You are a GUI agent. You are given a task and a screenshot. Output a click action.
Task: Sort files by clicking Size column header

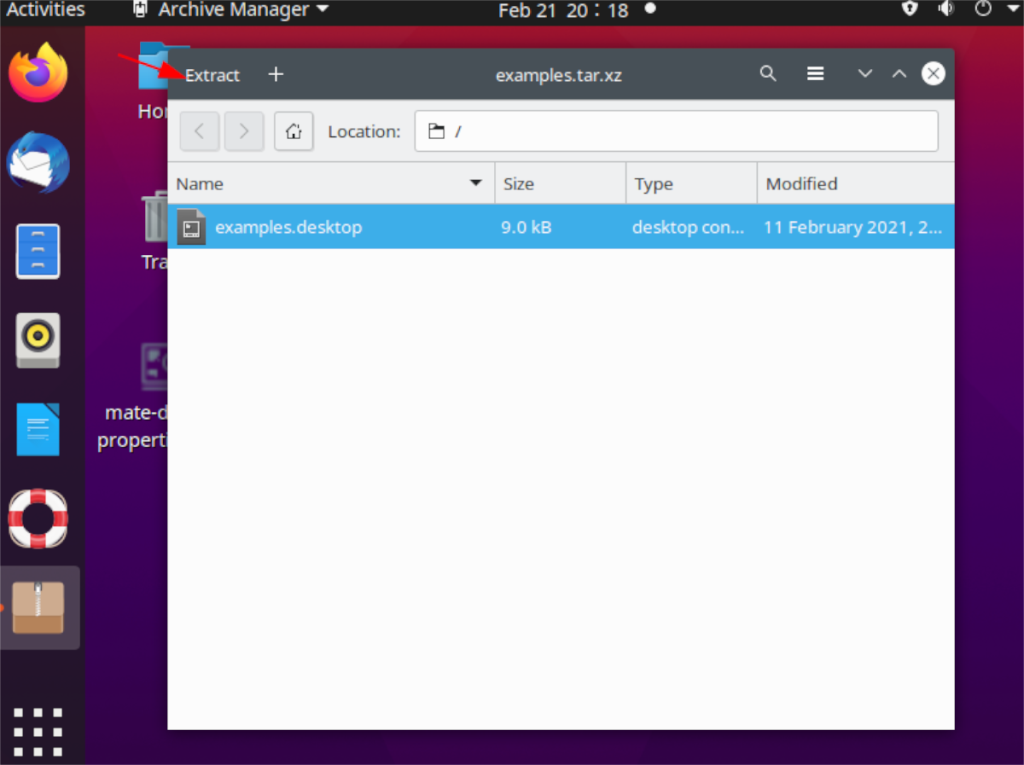point(519,183)
